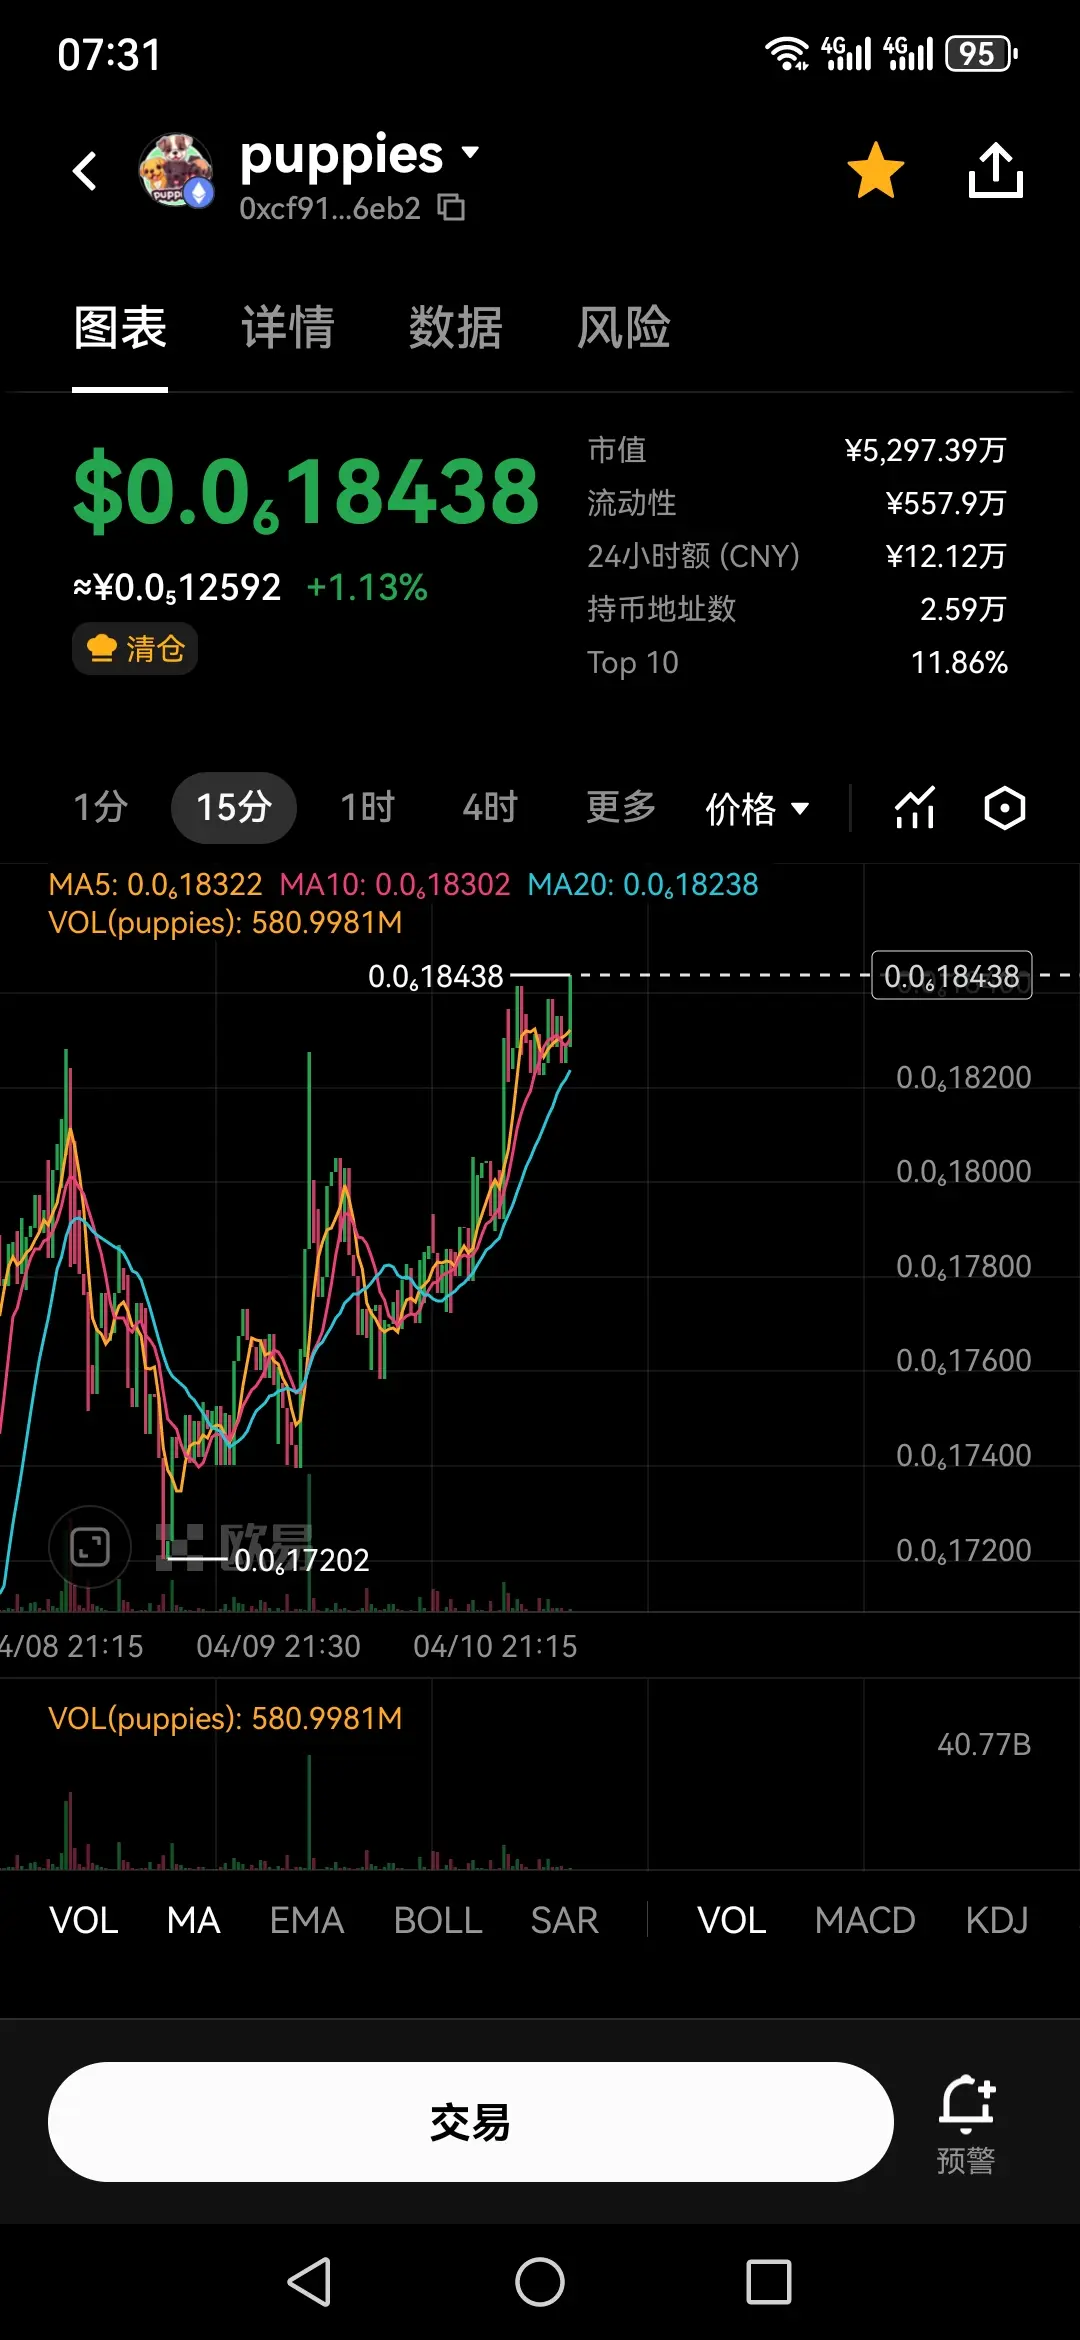
Task: Expand chart to fullscreen
Action: click(x=90, y=1547)
